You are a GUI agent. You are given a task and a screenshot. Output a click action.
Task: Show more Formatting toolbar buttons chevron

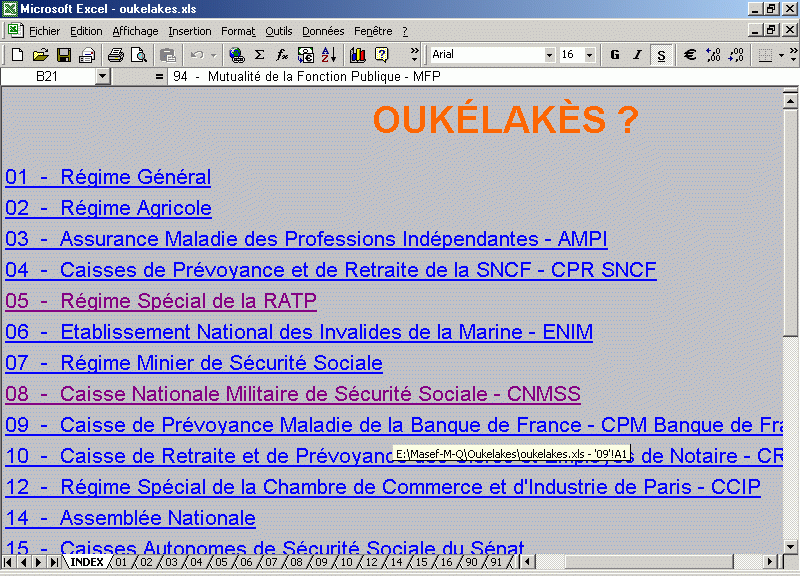point(793,55)
